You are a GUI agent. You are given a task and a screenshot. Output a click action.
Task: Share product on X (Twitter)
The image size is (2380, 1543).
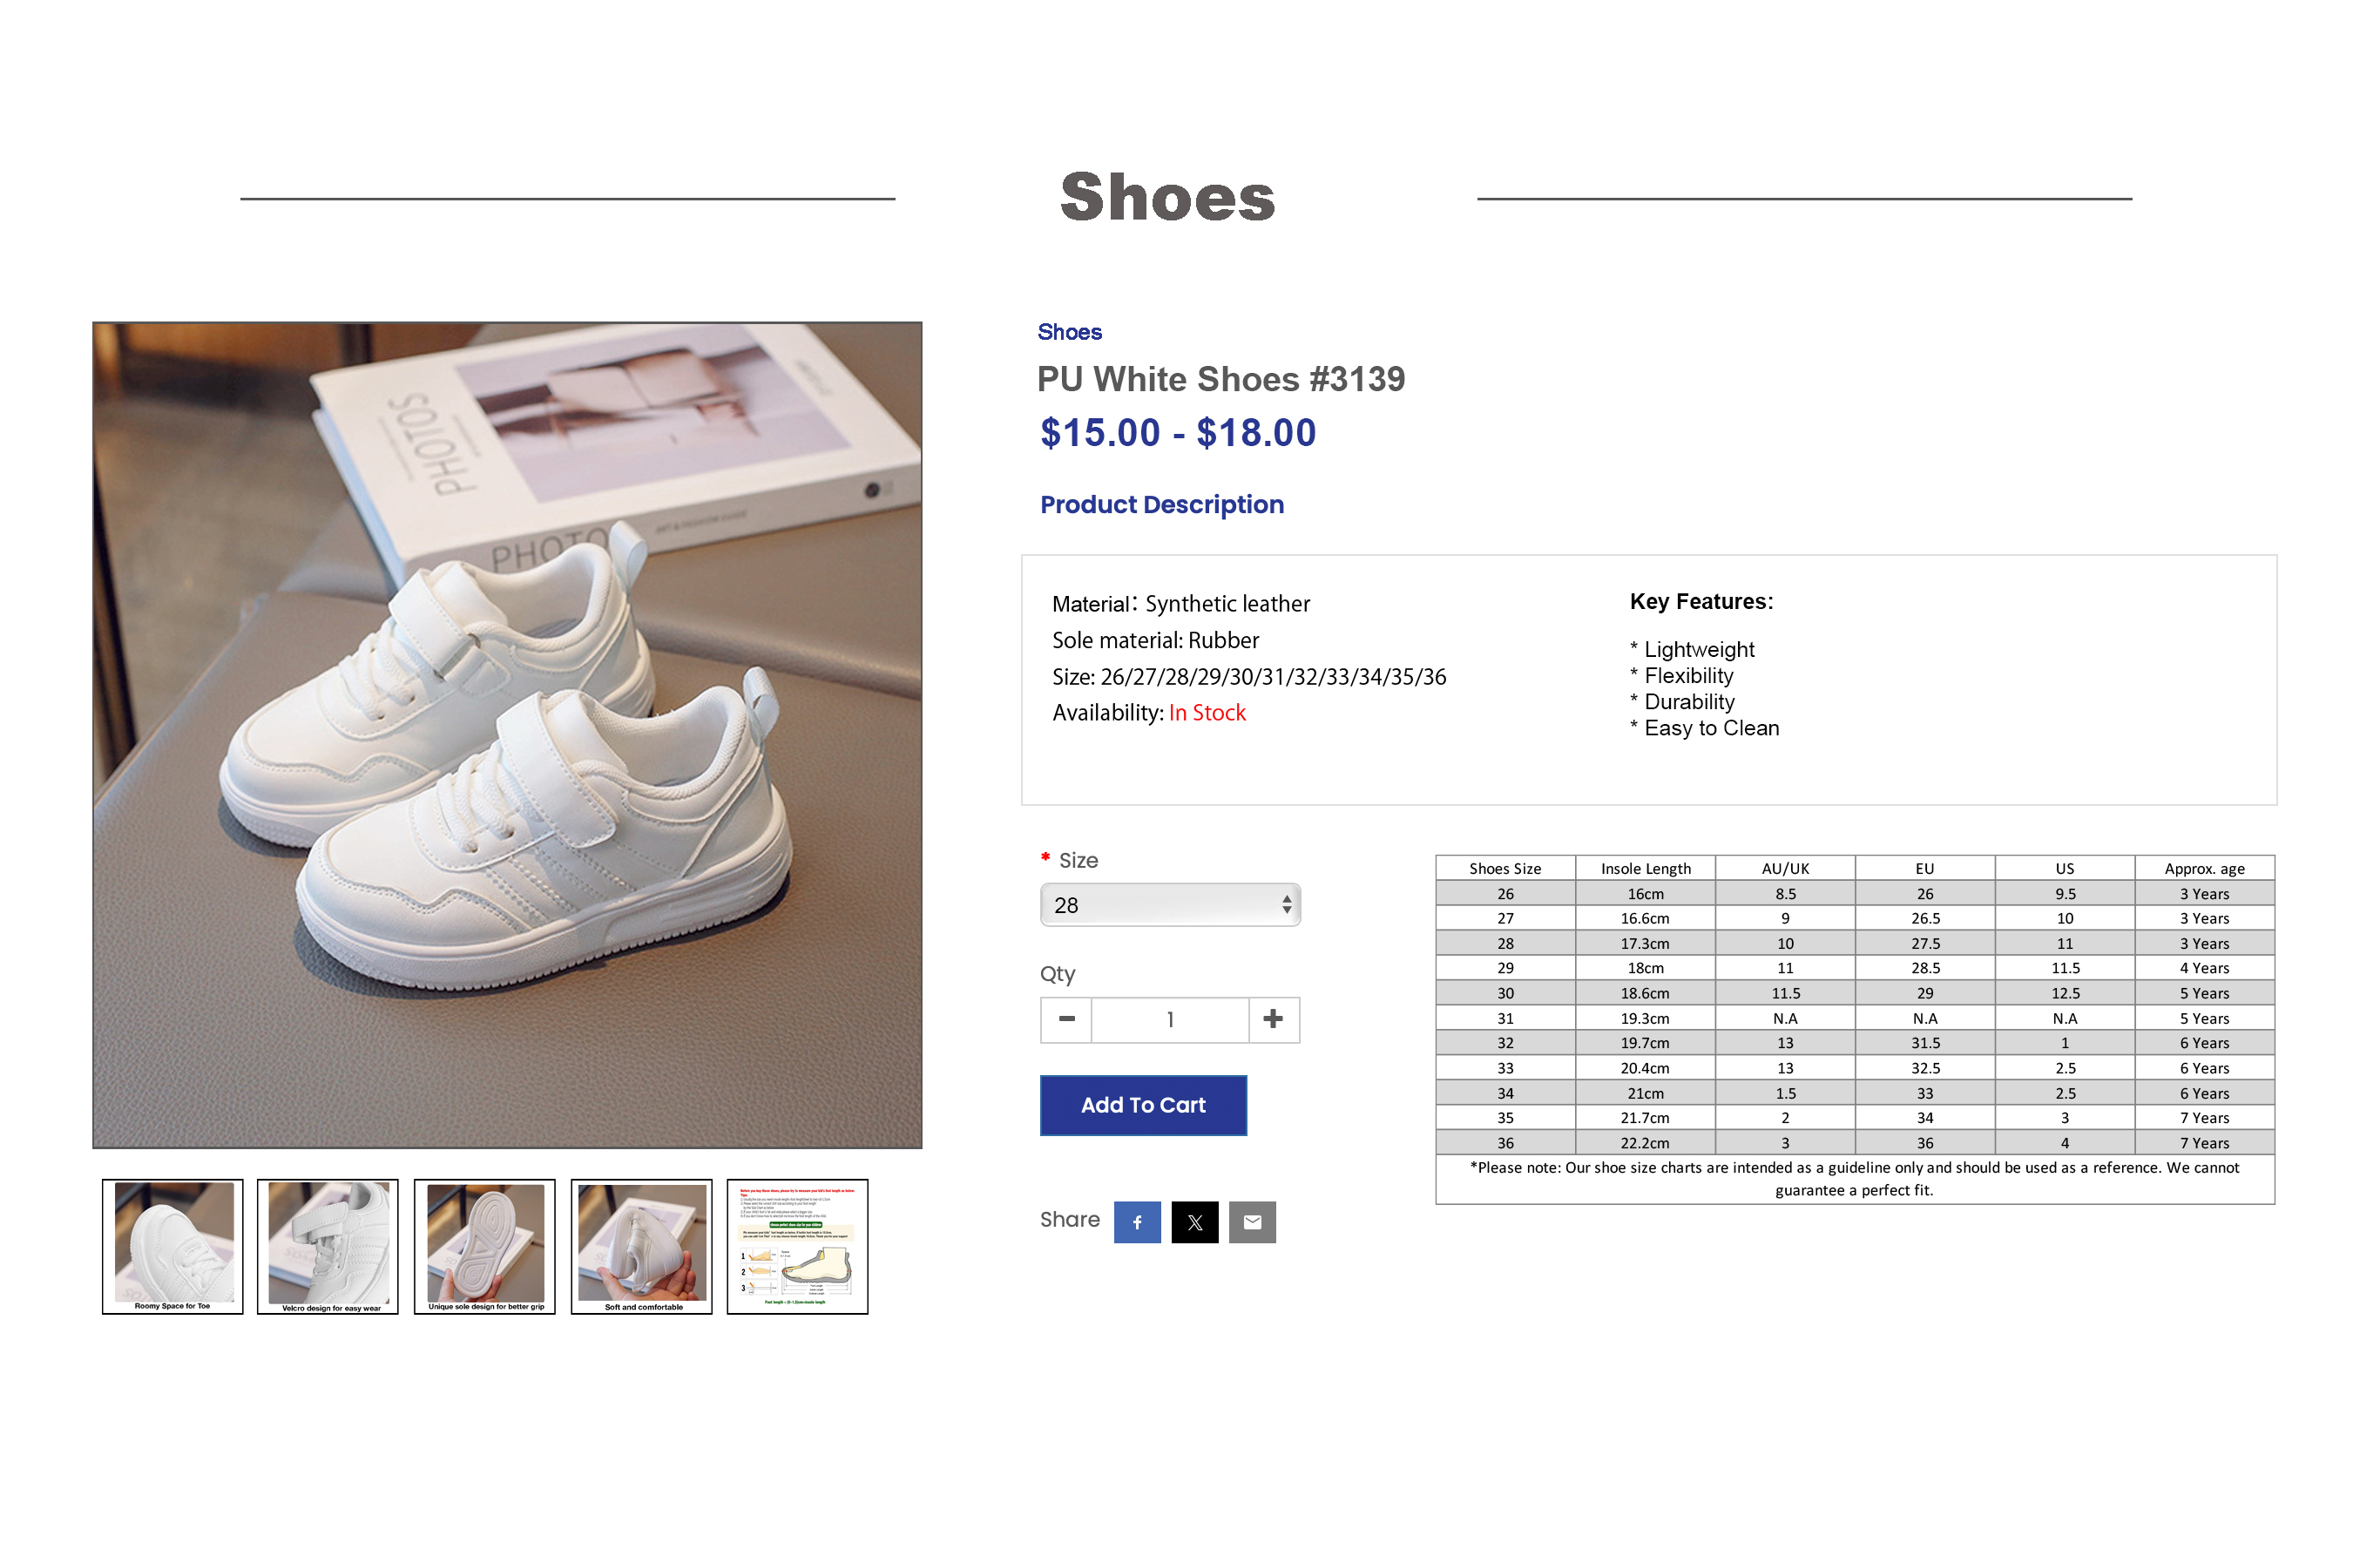tap(1195, 1222)
